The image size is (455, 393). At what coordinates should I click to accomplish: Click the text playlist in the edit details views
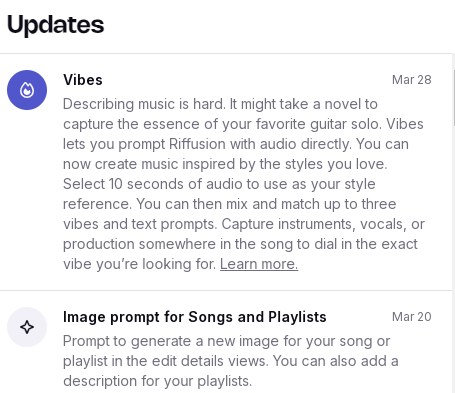[x=166, y=361]
